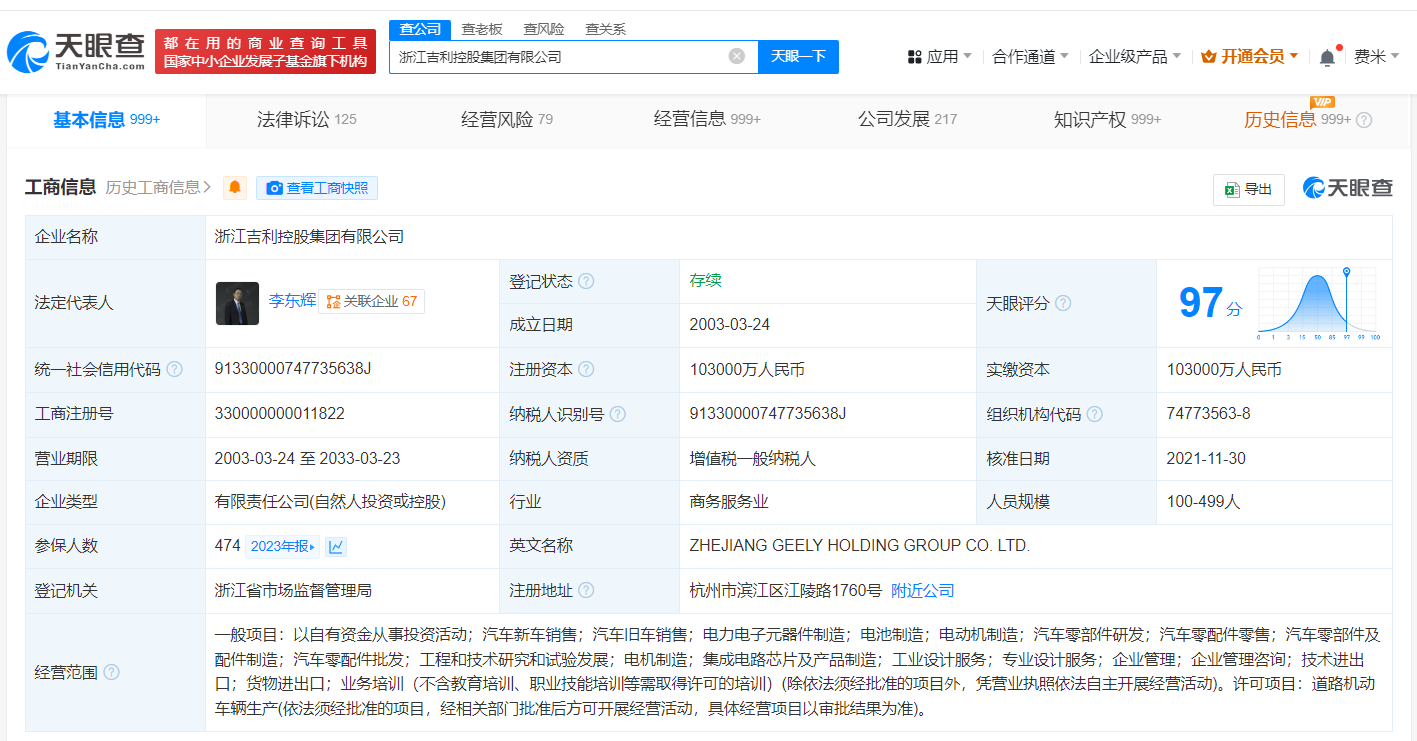Viewport: 1417px width, 741px height.
Task: Open the trend chart icon beside 参保人数
Action: tap(336, 546)
